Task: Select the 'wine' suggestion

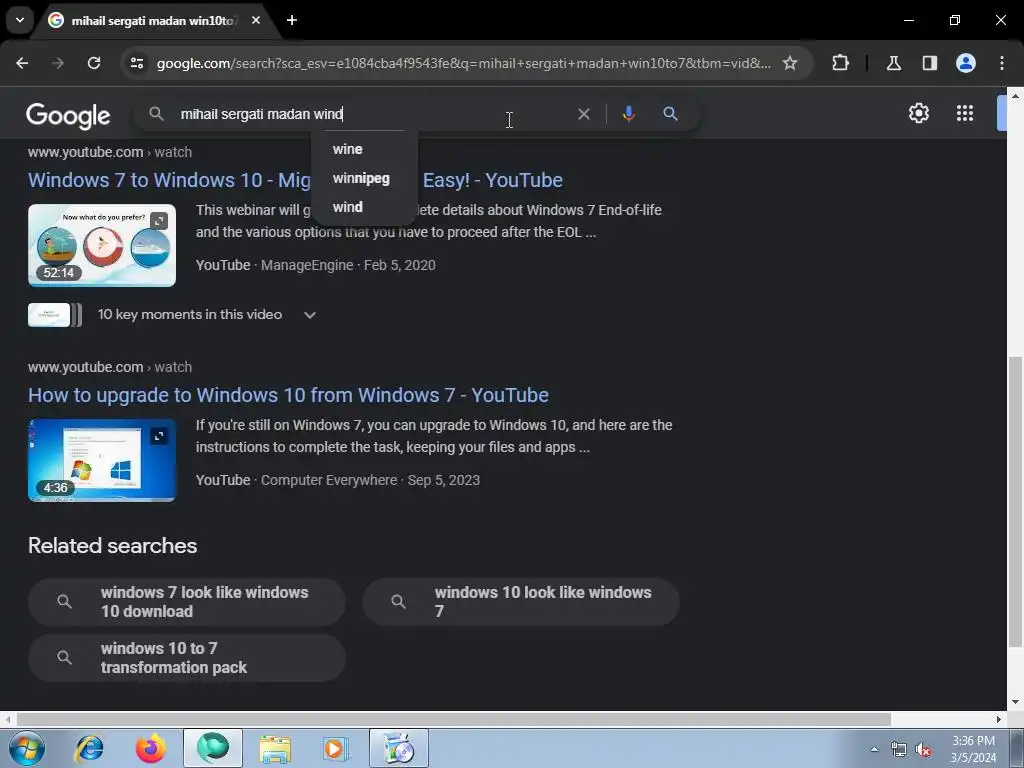Action: pyautogui.click(x=347, y=149)
